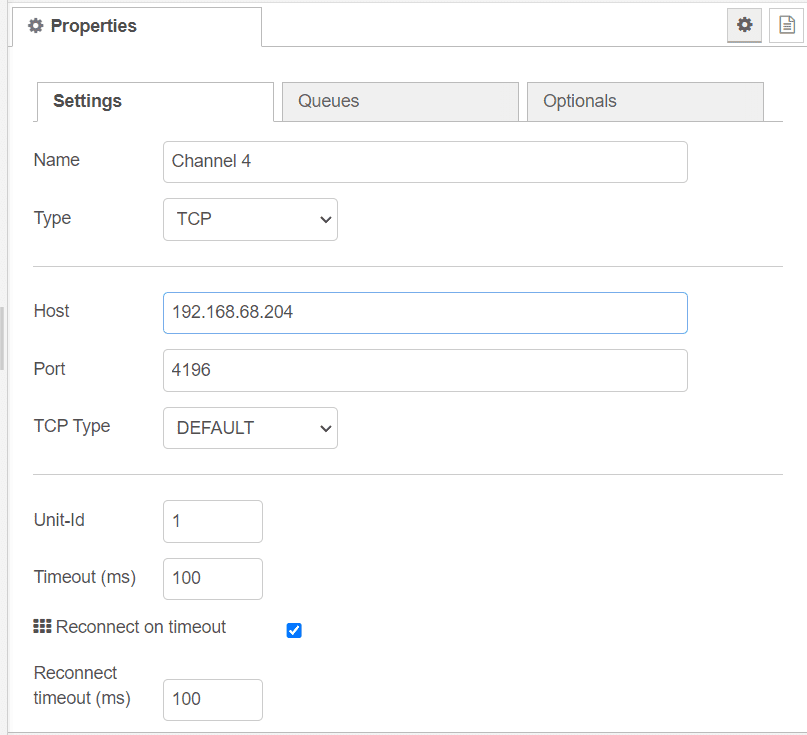The width and height of the screenshot is (807, 735).
Task: Click the Name field containing Channel 4
Action: tap(424, 162)
